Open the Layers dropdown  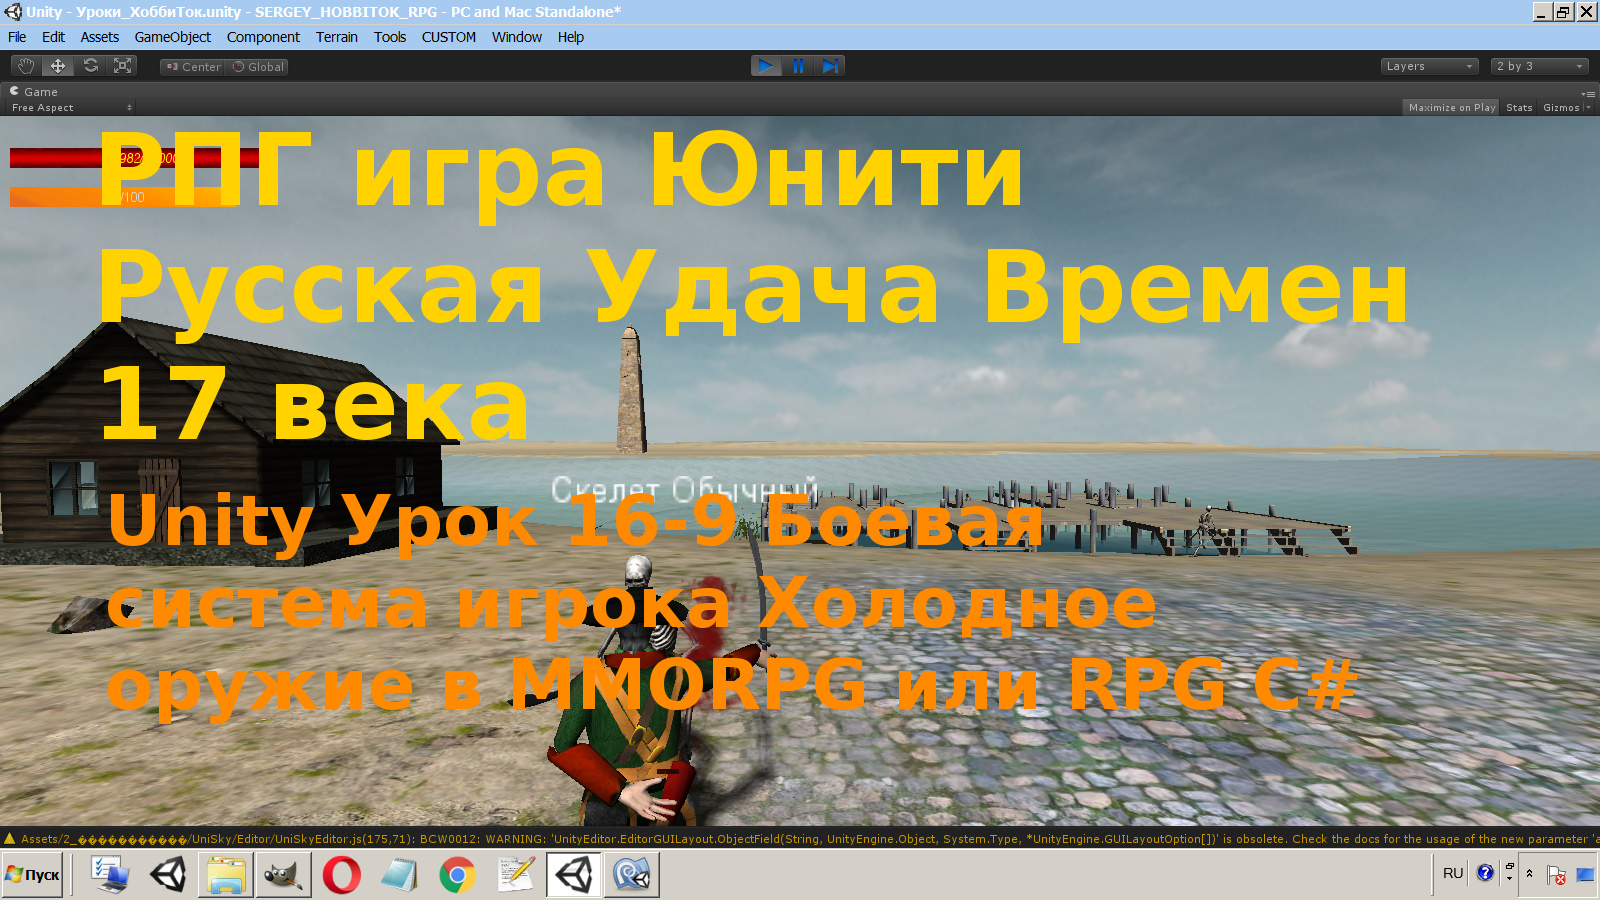[x=1429, y=66]
